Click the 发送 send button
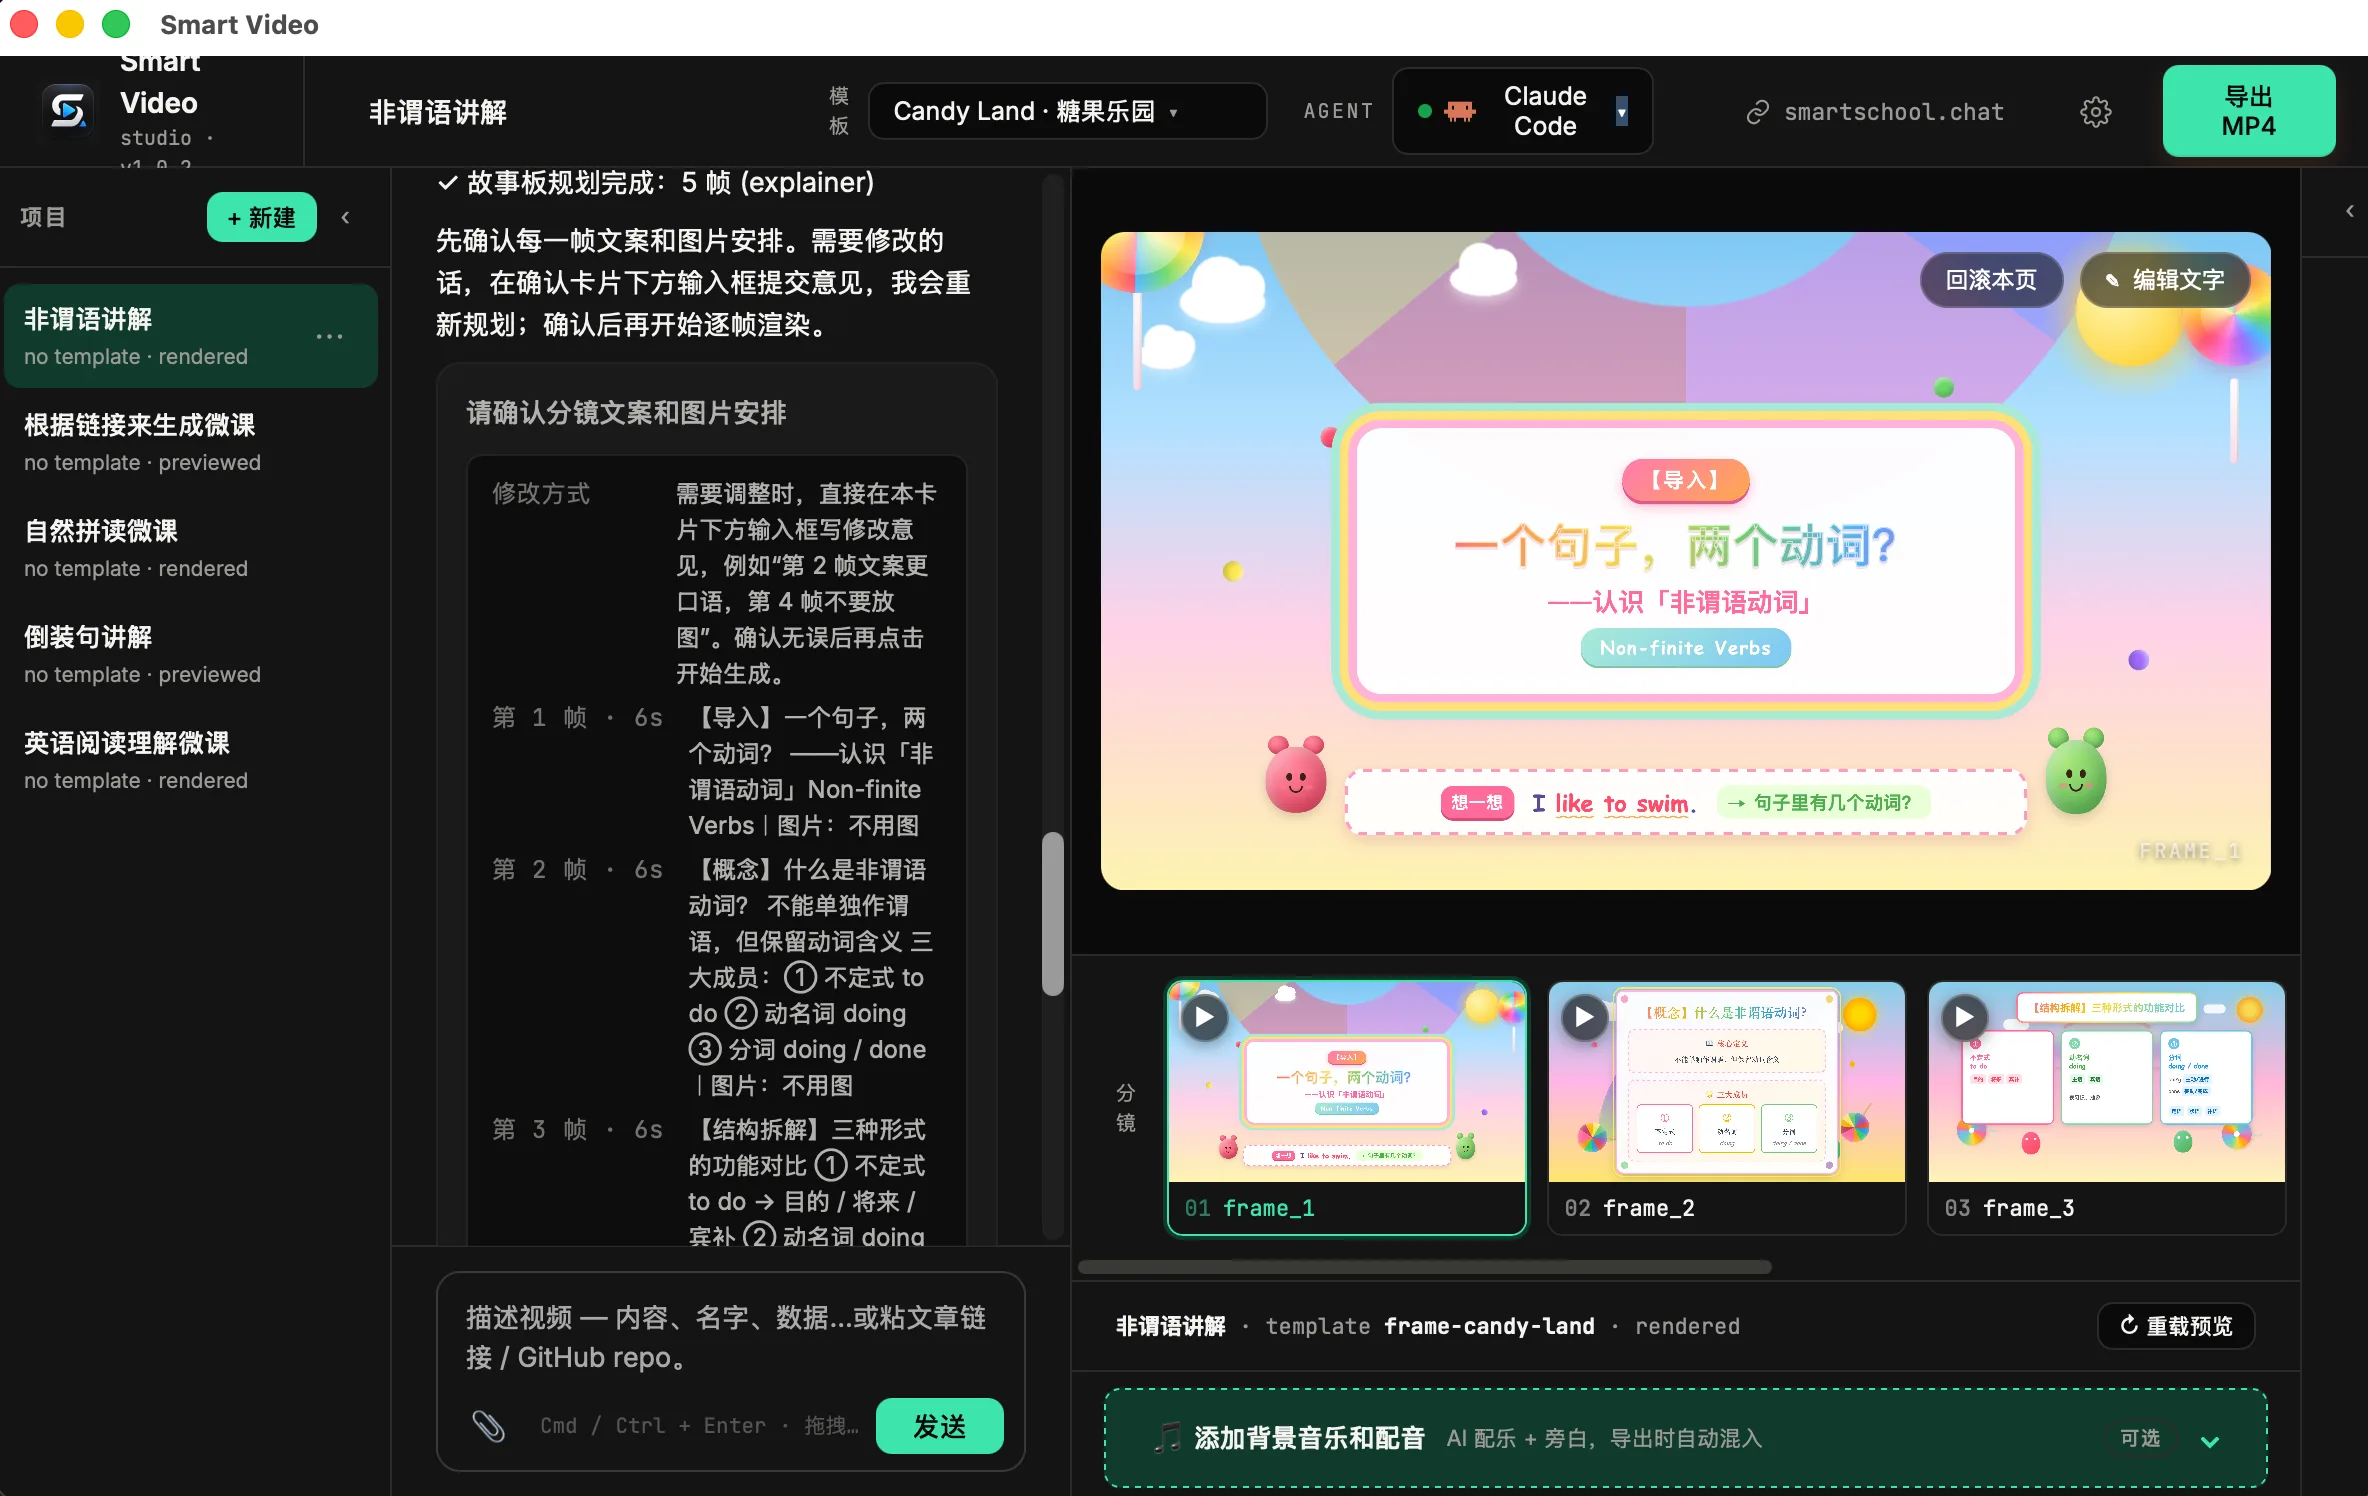This screenshot has width=2368, height=1496. click(939, 1426)
